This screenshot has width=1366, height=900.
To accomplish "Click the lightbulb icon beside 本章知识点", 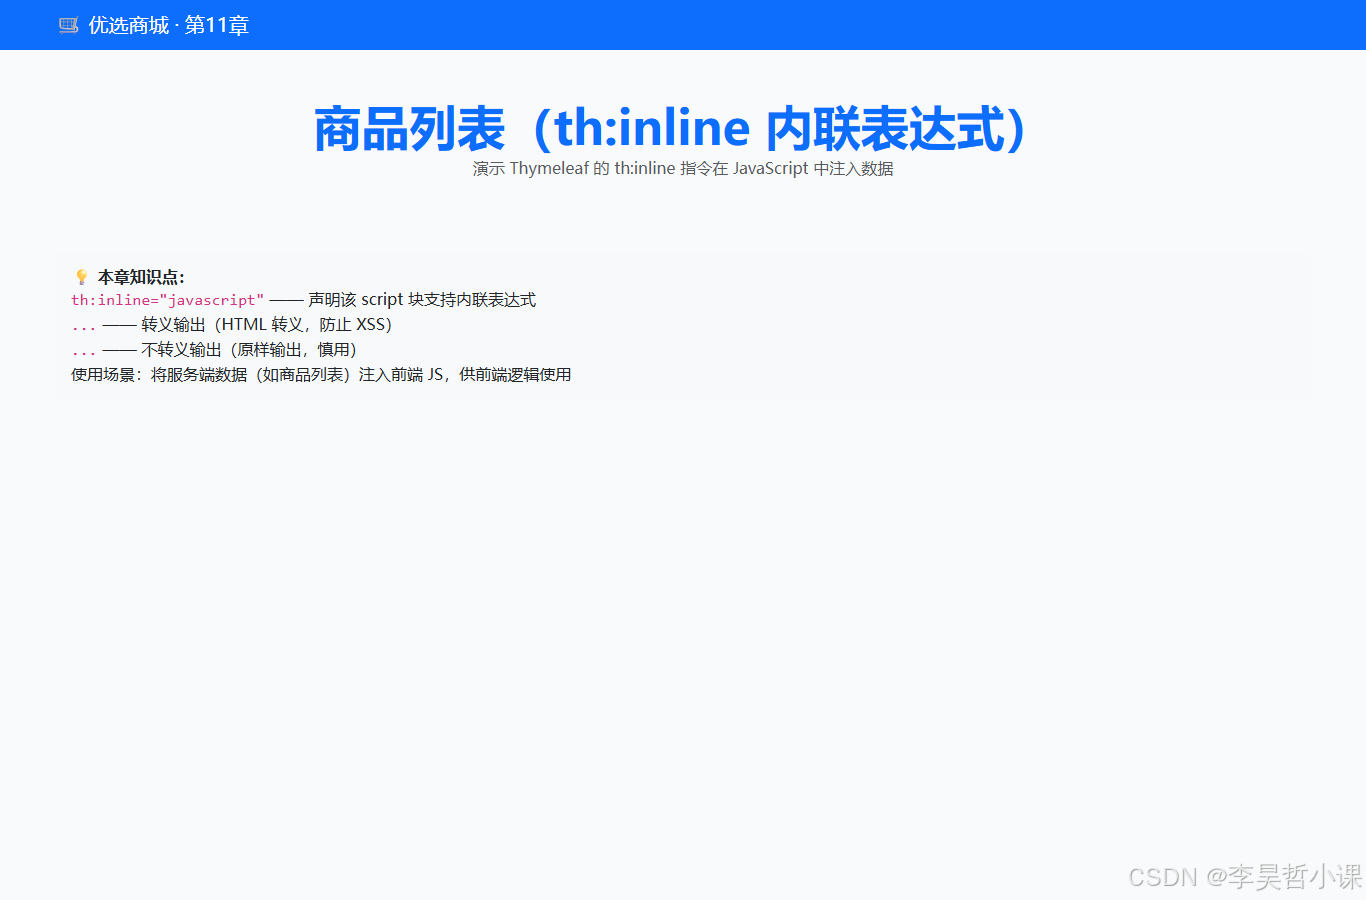I will (82, 277).
